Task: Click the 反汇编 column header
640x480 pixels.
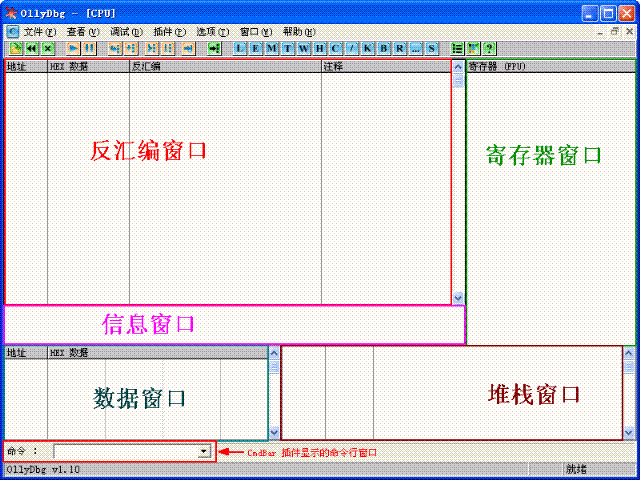Action: 225,67
